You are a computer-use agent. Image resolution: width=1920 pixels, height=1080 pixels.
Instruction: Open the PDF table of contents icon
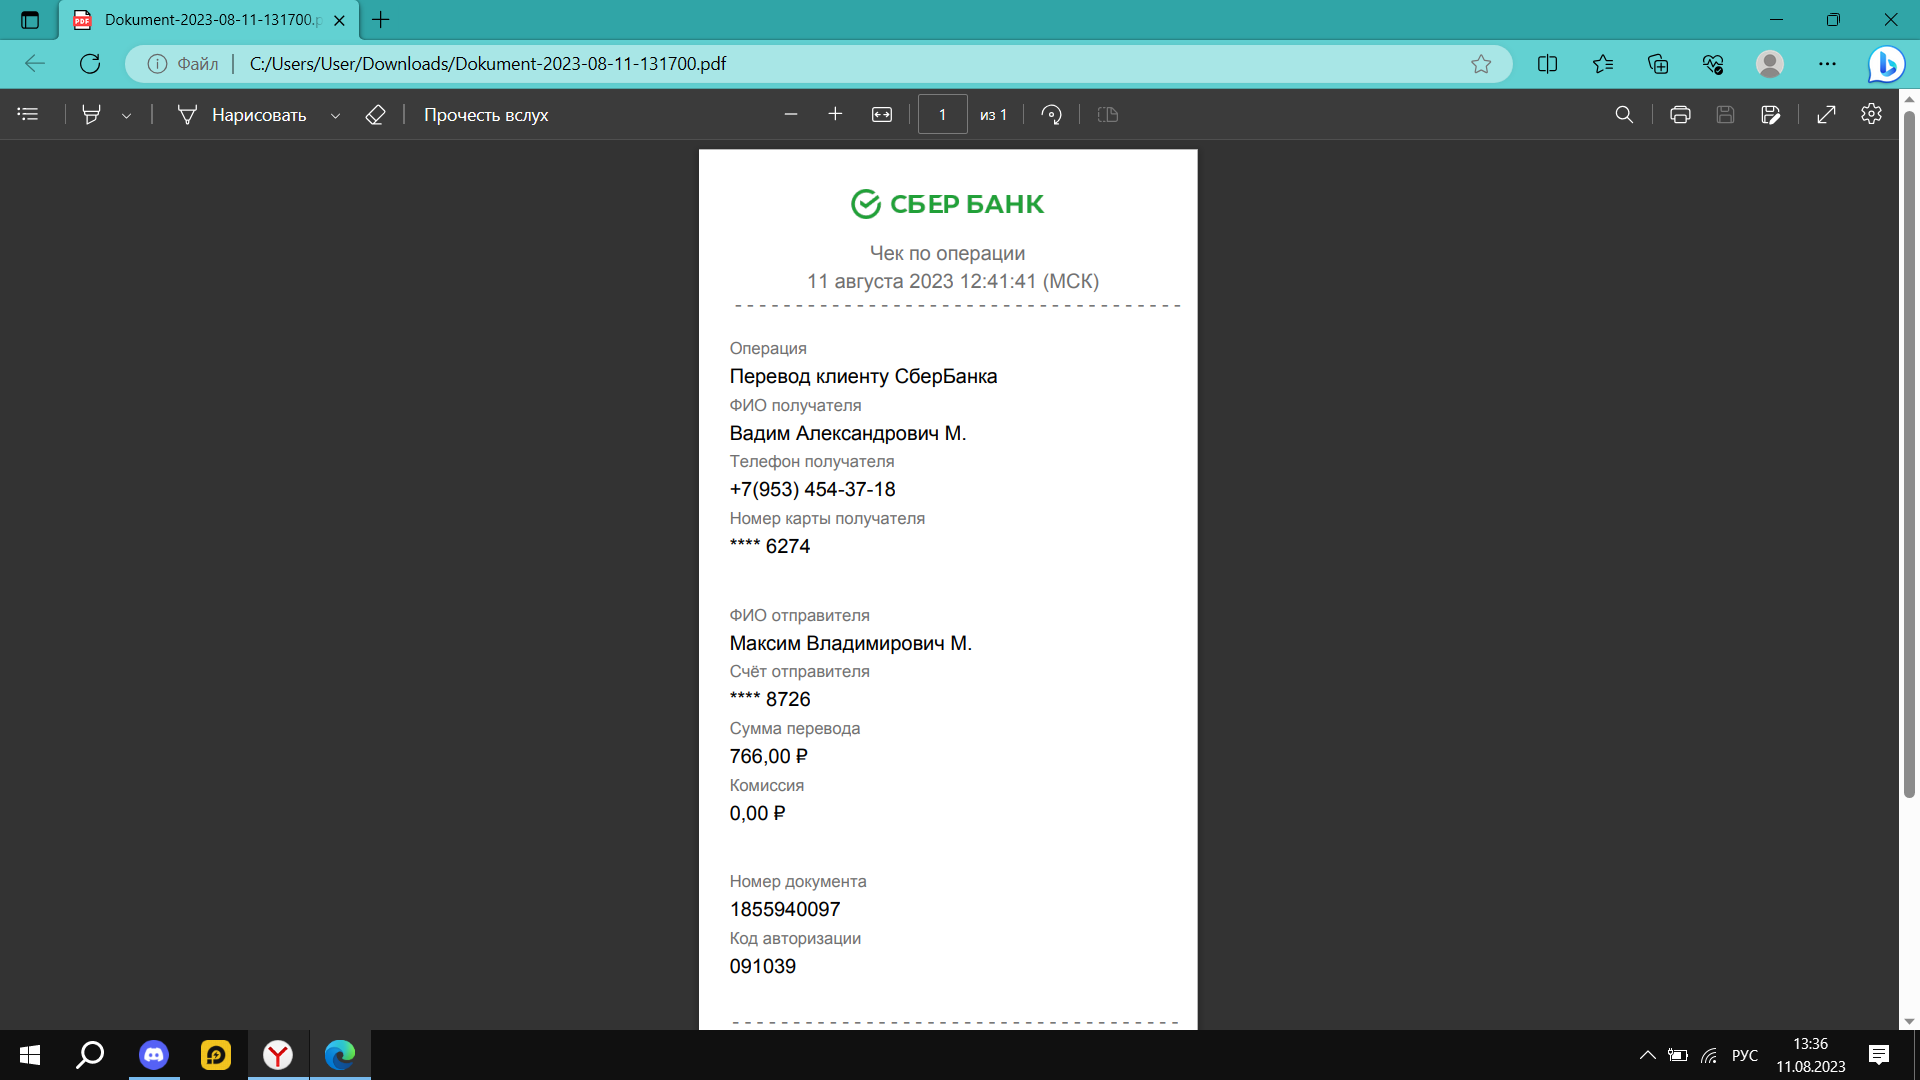click(28, 115)
